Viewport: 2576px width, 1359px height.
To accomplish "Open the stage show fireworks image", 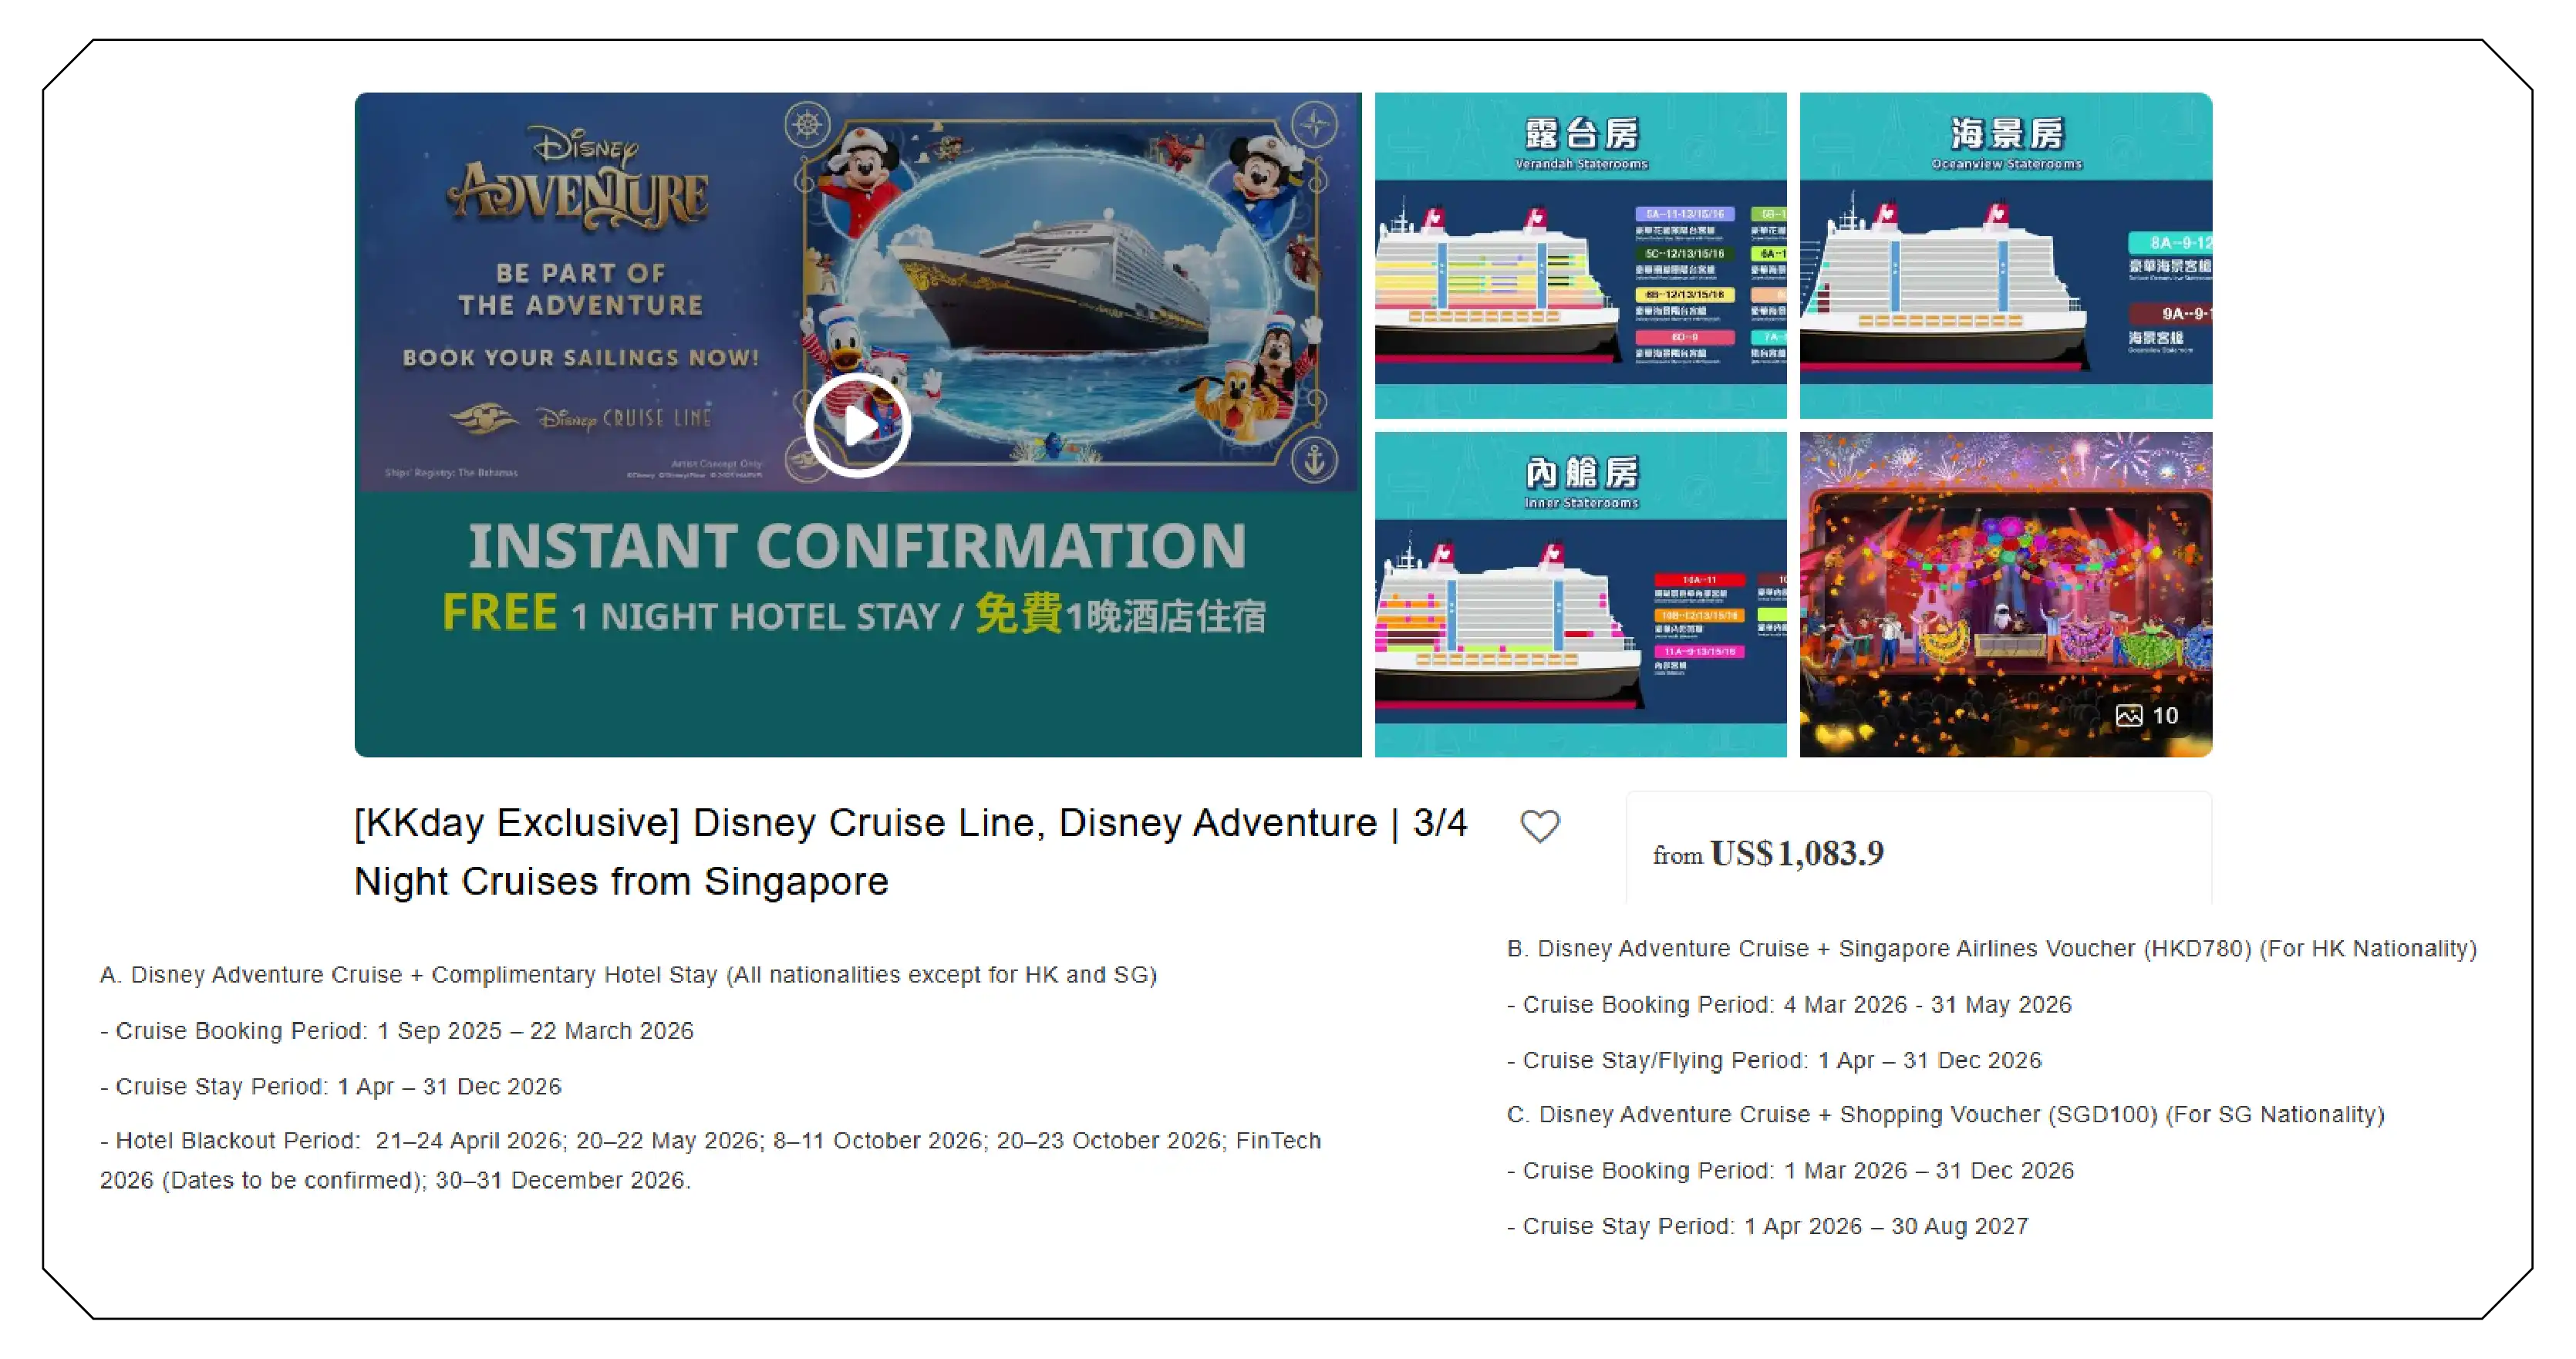I will point(2005,594).
